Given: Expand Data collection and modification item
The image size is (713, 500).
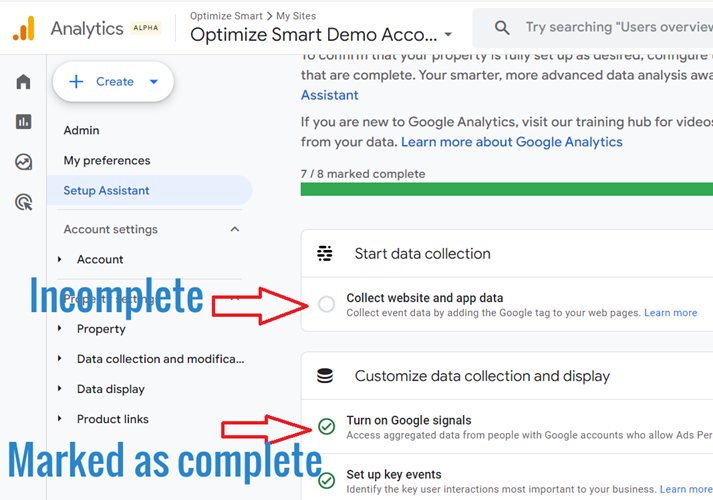Looking at the screenshot, I should tap(60, 358).
